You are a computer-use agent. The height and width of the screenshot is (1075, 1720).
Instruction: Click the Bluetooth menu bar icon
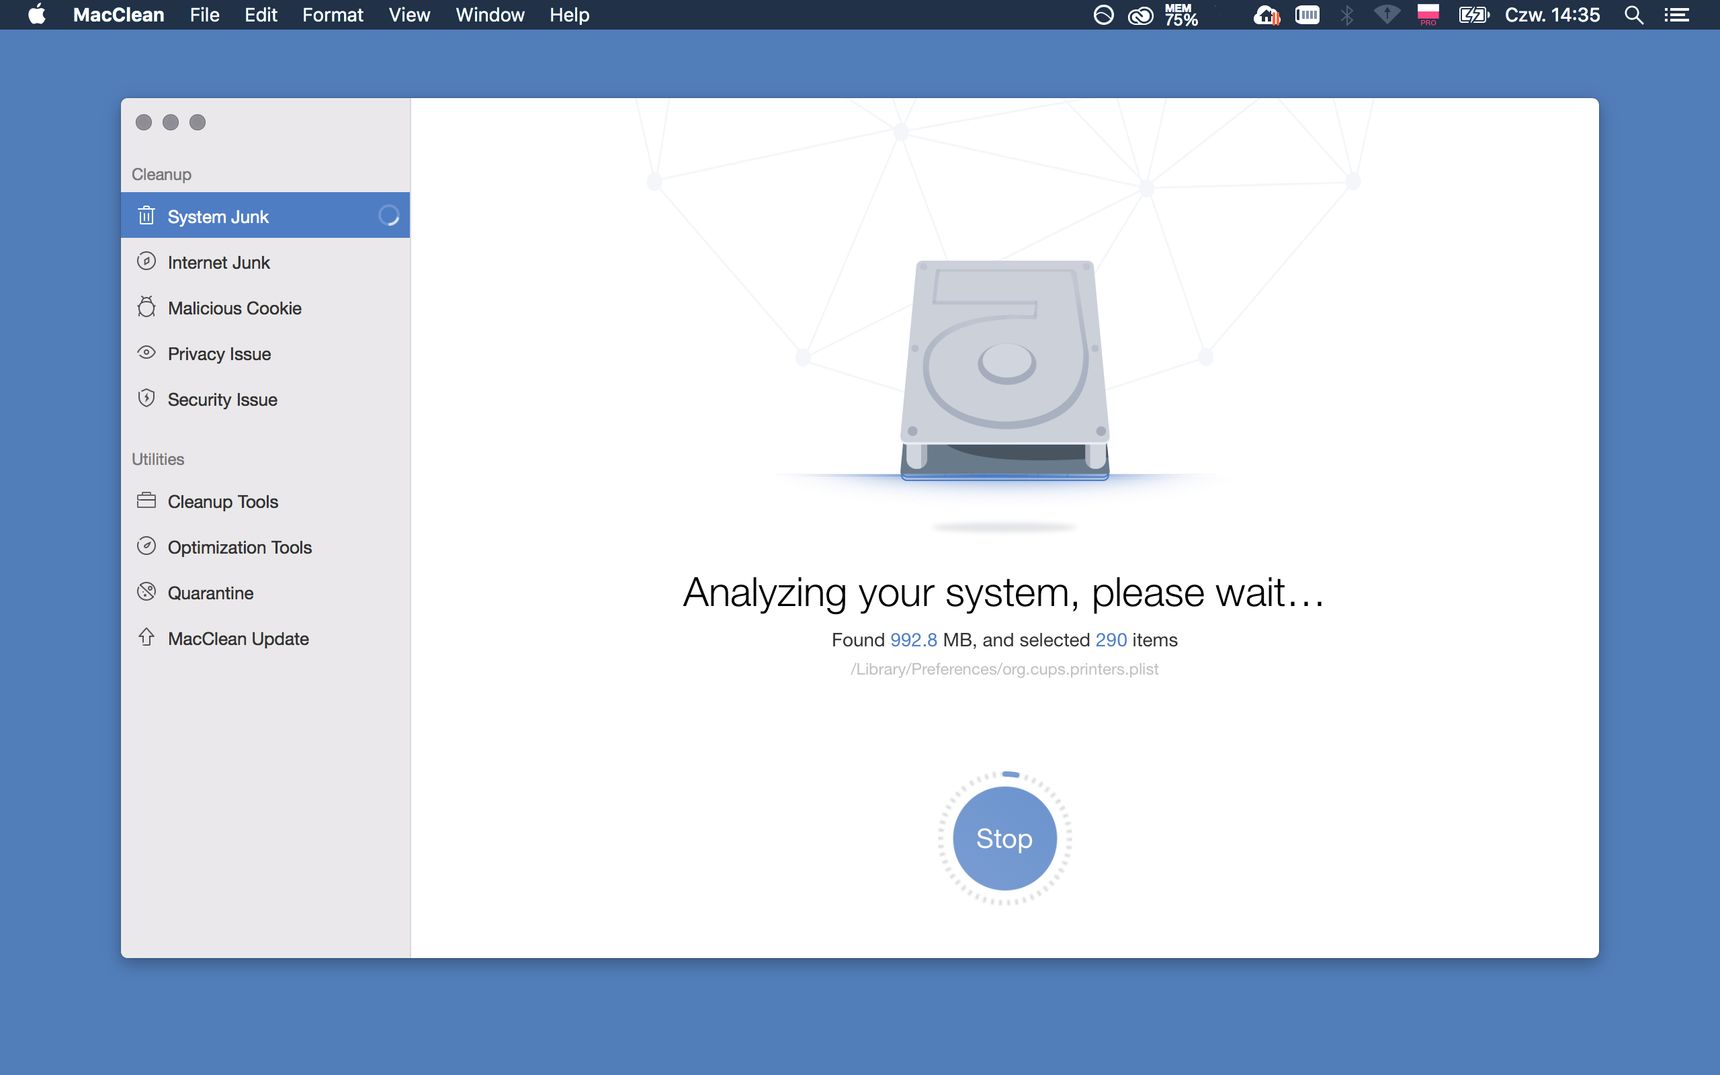pos(1347,14)
